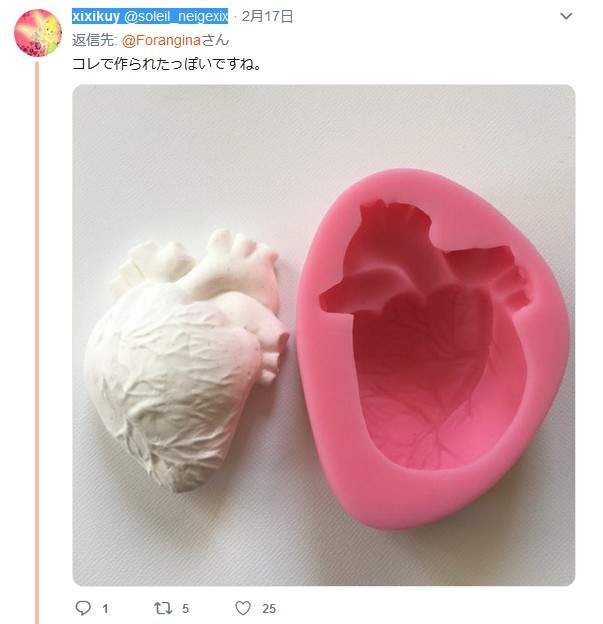Click the reply speech bubble icon
The image size is (603, 624).
click(84, 608)
